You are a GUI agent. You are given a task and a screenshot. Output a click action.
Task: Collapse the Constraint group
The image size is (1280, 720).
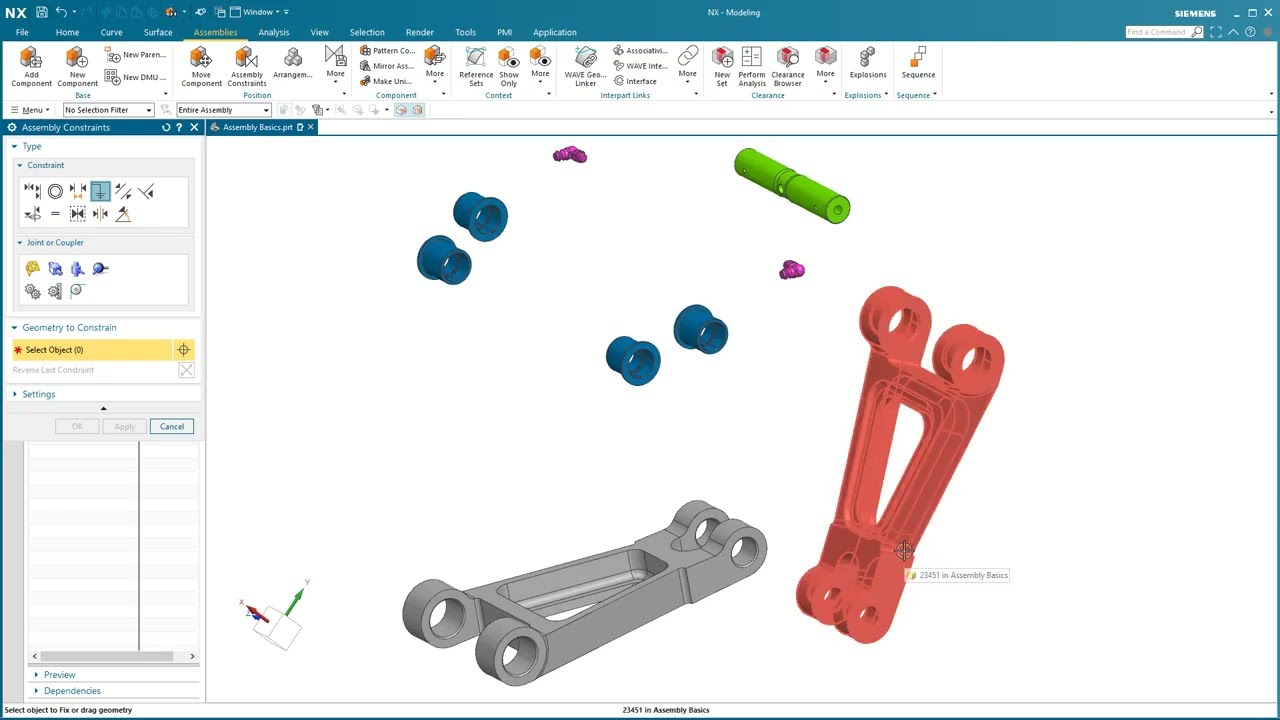point(19,165)
